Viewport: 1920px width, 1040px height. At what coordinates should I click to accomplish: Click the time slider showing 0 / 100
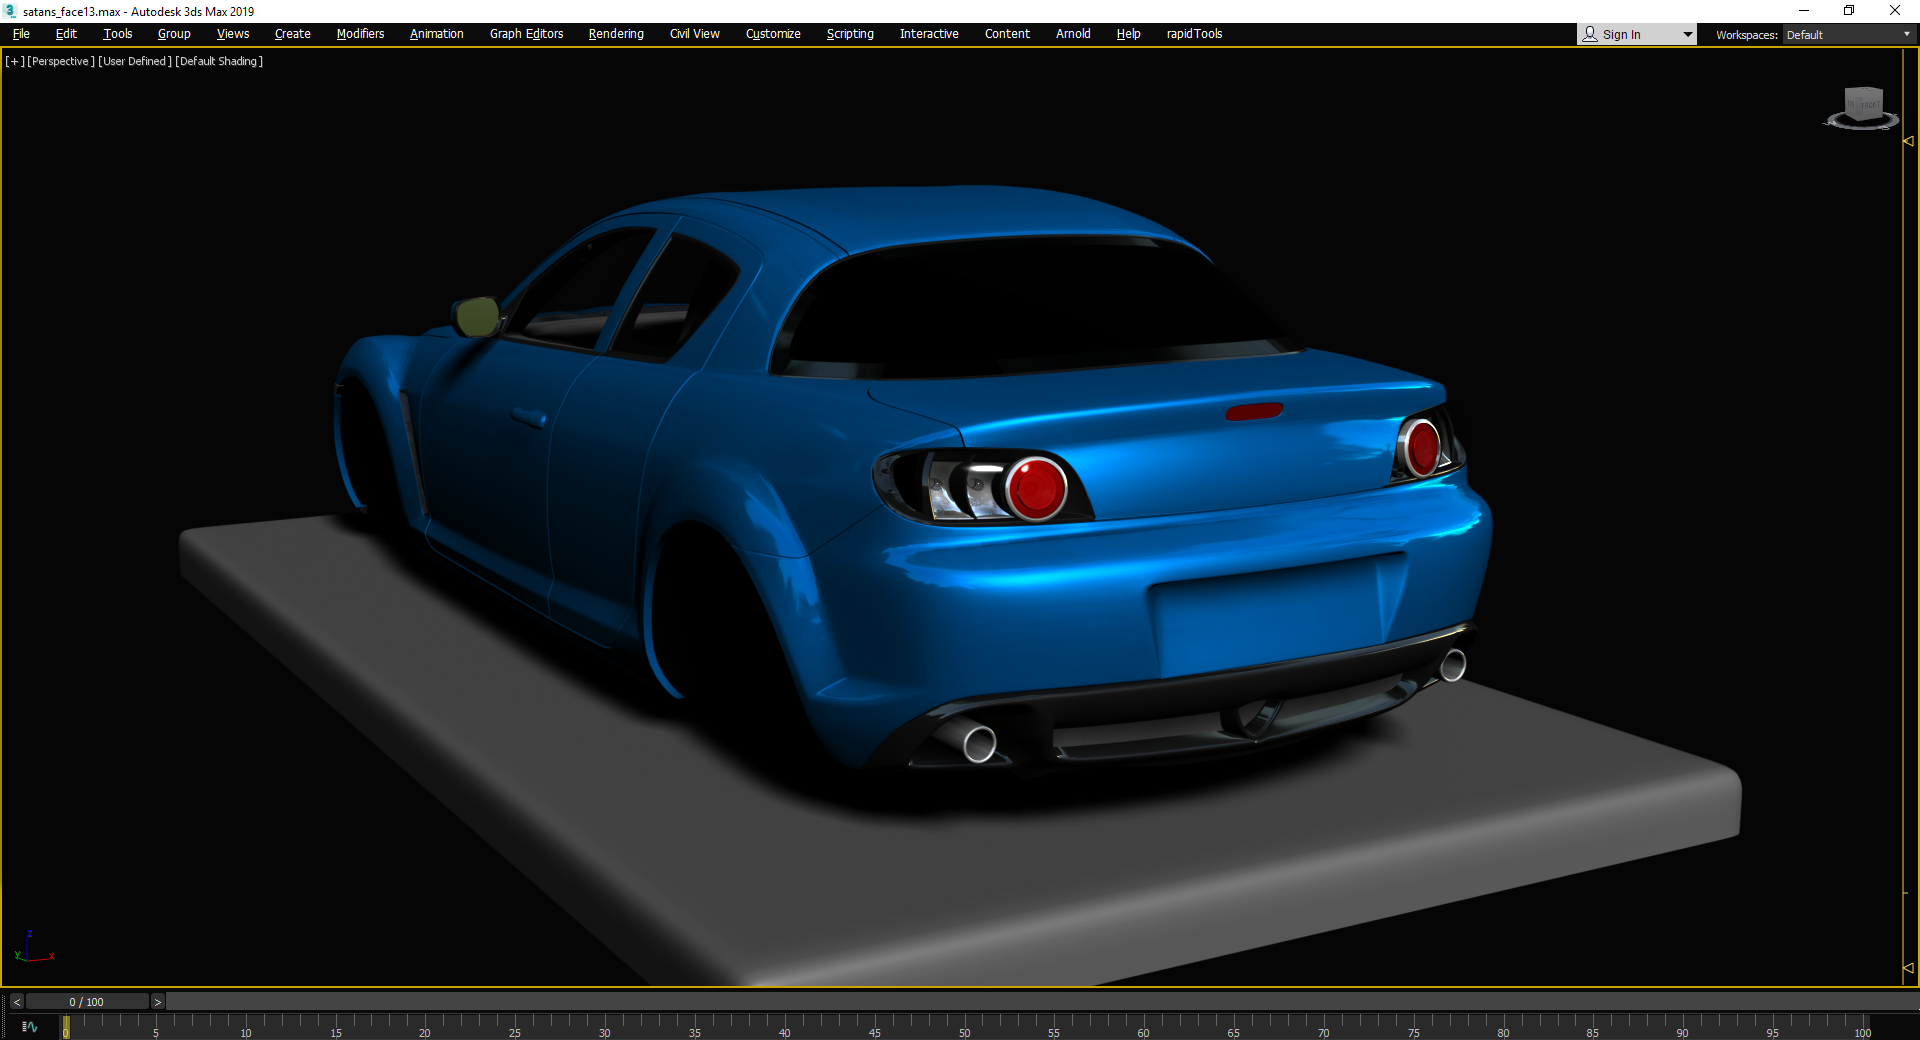(x=87, y=1002)
